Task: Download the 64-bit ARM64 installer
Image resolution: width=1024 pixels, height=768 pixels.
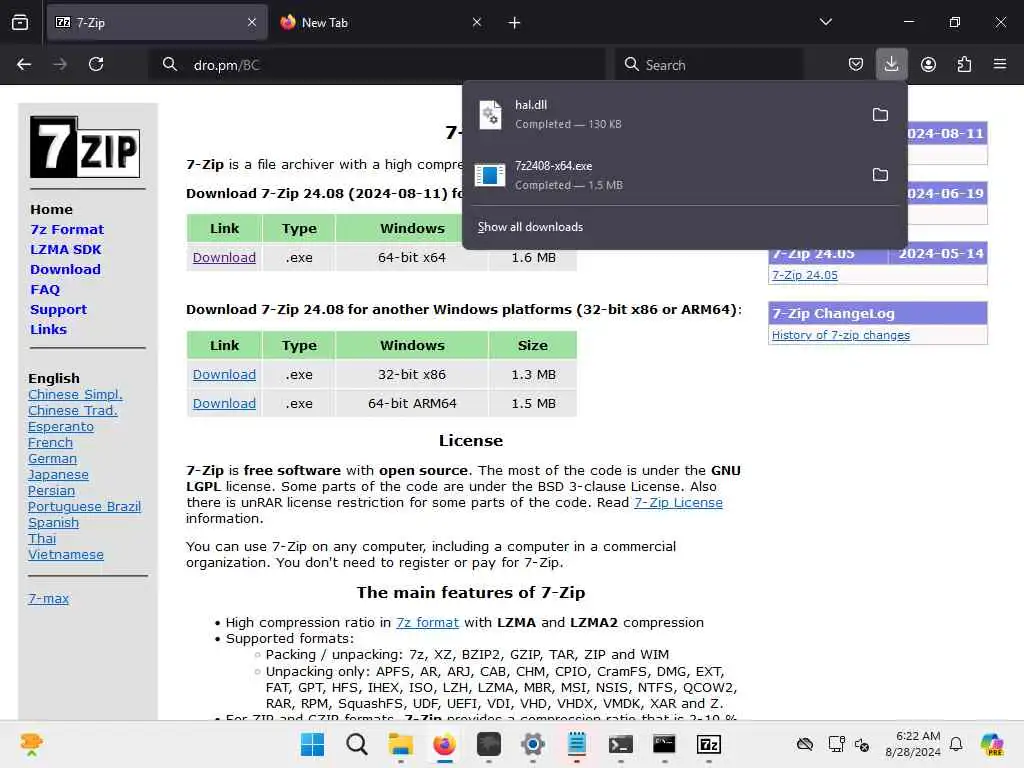Action: coord(224,403)
